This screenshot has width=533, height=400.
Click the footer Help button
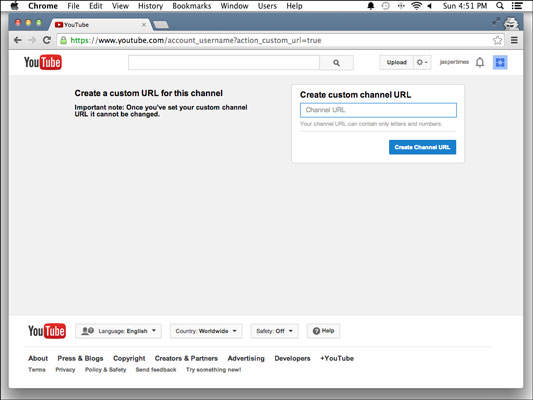click(323, 331)
